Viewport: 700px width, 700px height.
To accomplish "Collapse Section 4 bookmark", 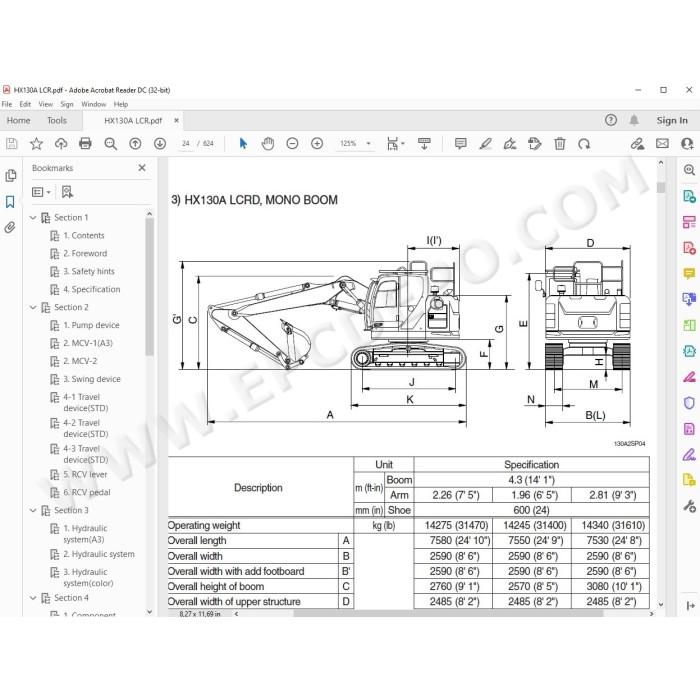I will tap(33, 598).
